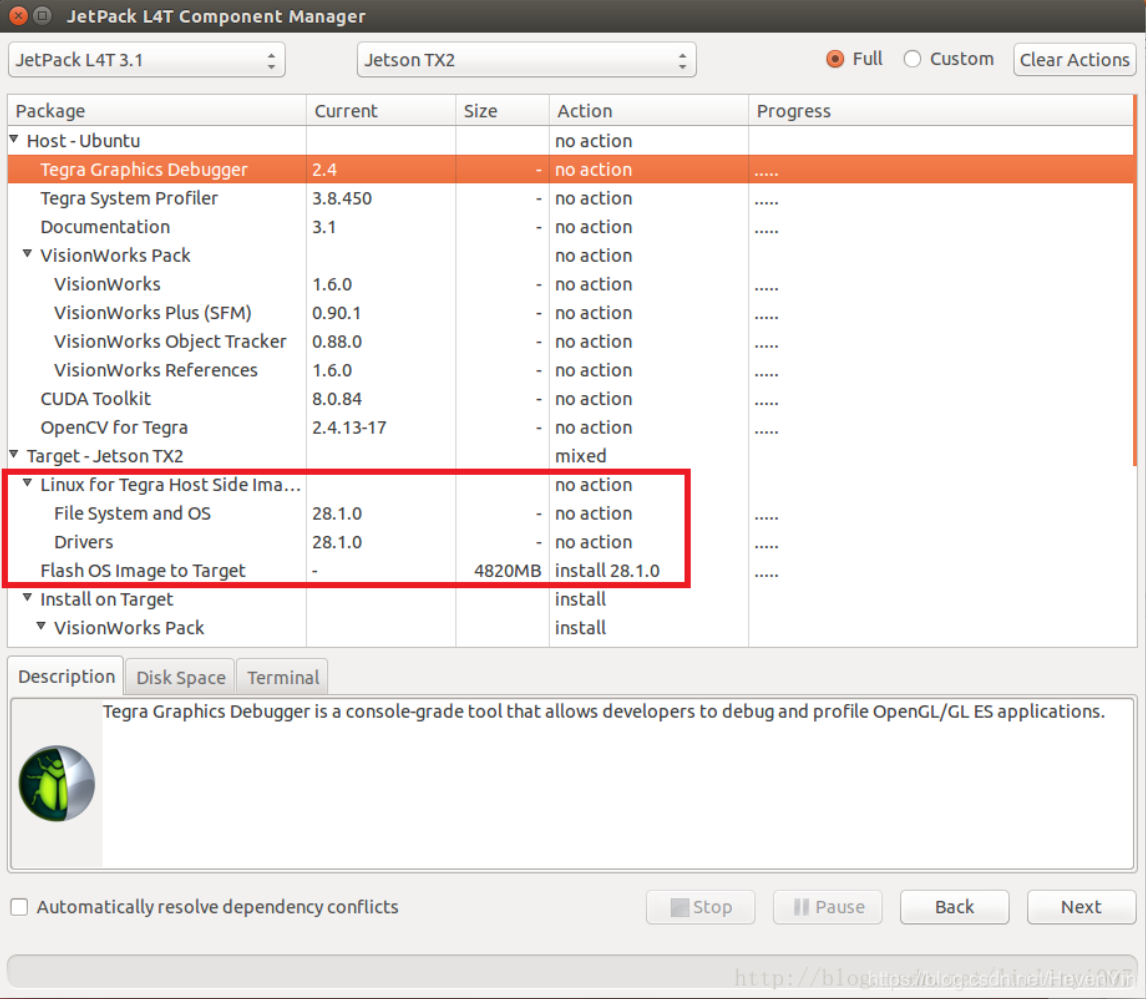Select the Tegra System Profiler row

click(x=570, y=198)
